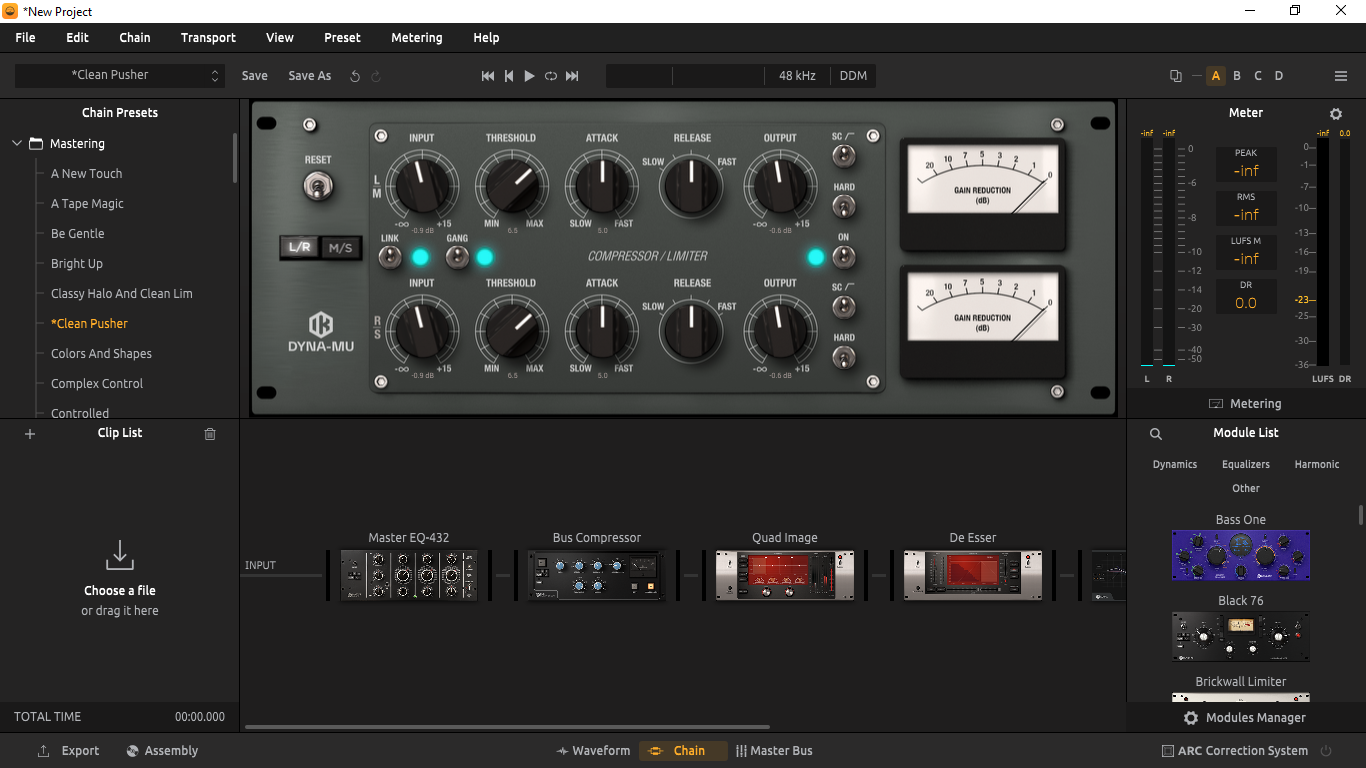Open Meter settings gear icon
1366x768 pixels.
1336,114
